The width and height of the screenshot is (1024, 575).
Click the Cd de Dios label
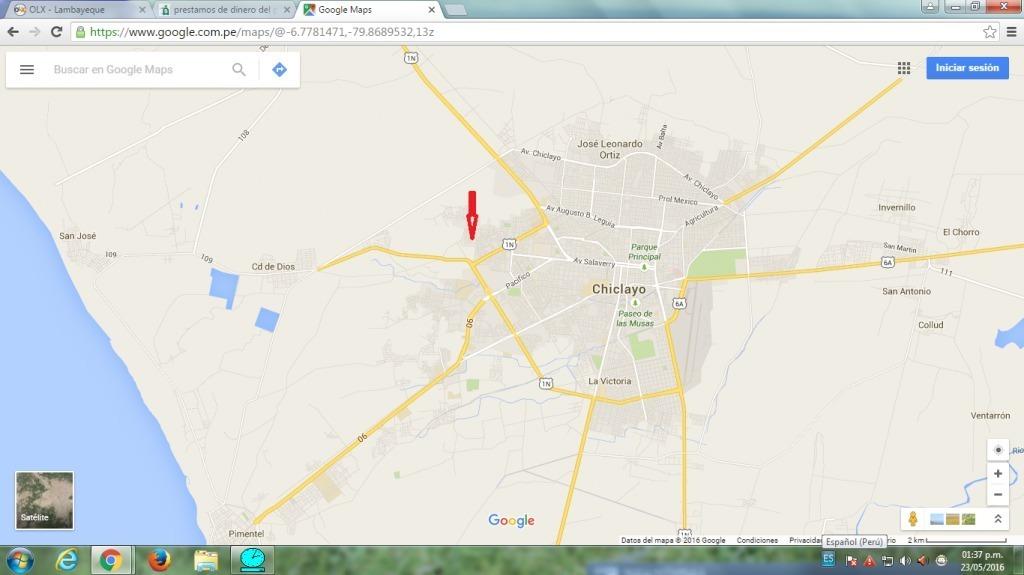point(273,267)
